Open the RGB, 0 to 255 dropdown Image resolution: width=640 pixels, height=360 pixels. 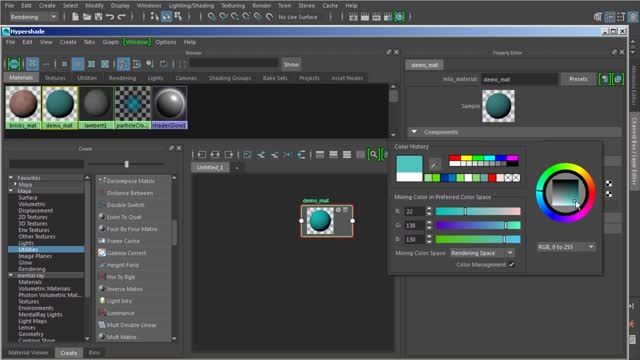565,247
